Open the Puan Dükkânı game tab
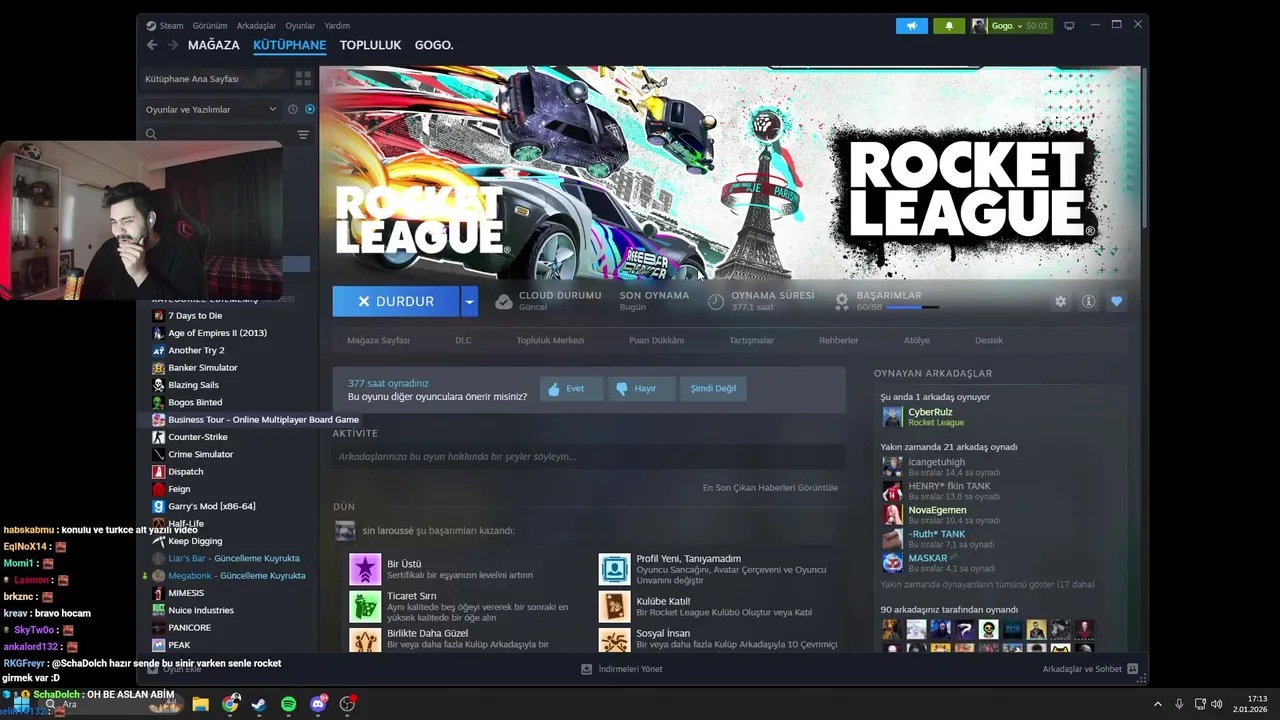This screenshot has height=720, width=1280. pyautogui.click(x=656, y=340)
